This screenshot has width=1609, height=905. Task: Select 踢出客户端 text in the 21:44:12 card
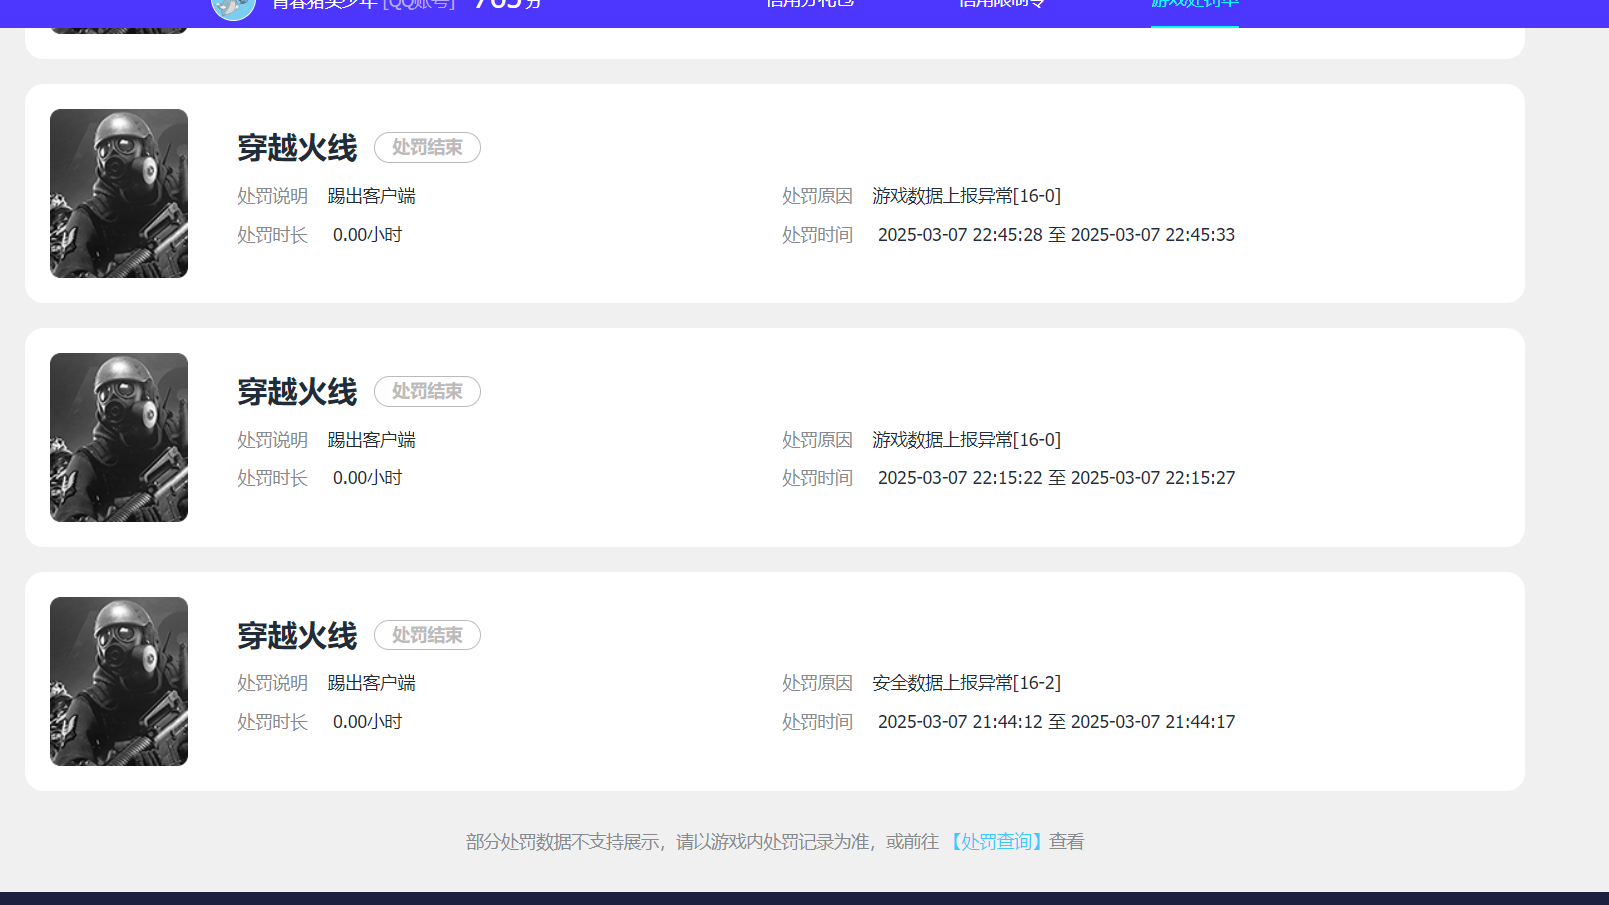pyautogui.click(x=372, y=683)
